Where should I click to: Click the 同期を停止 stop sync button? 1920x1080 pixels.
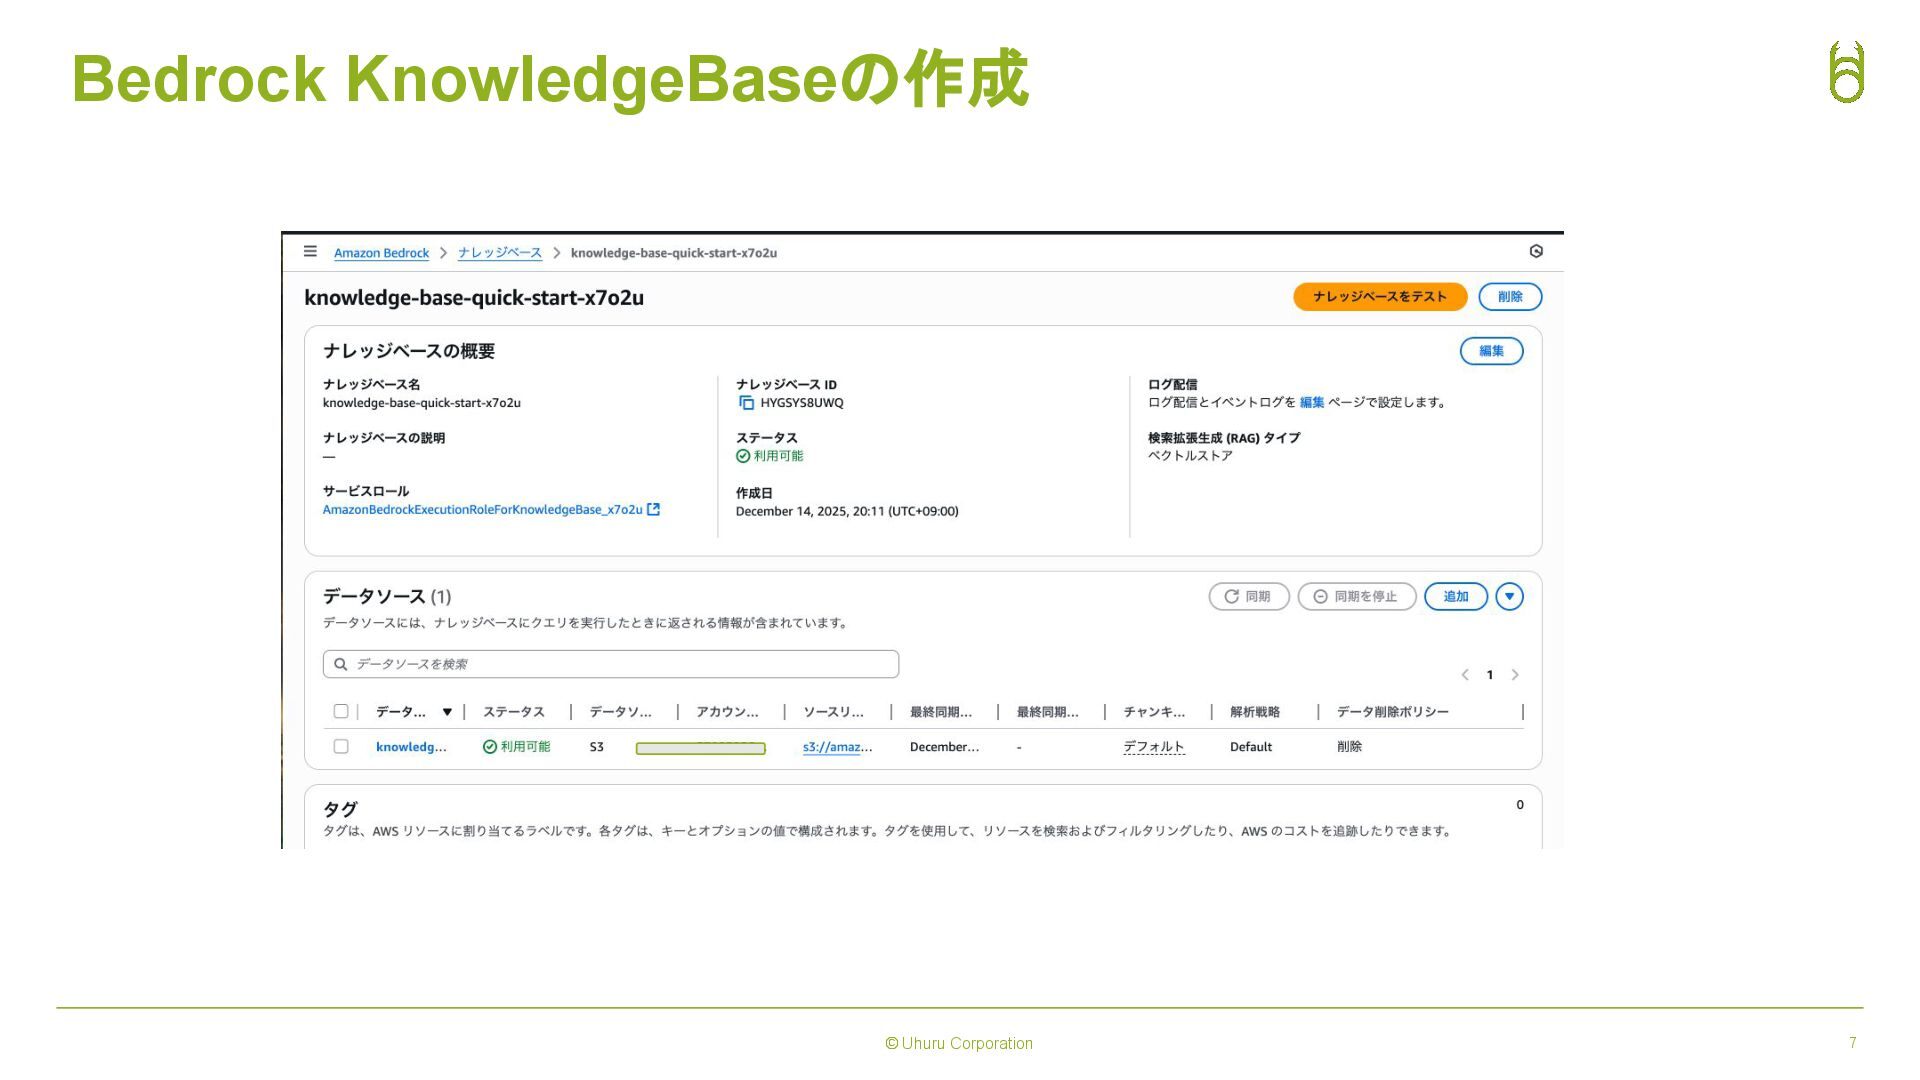(1356, 597)
